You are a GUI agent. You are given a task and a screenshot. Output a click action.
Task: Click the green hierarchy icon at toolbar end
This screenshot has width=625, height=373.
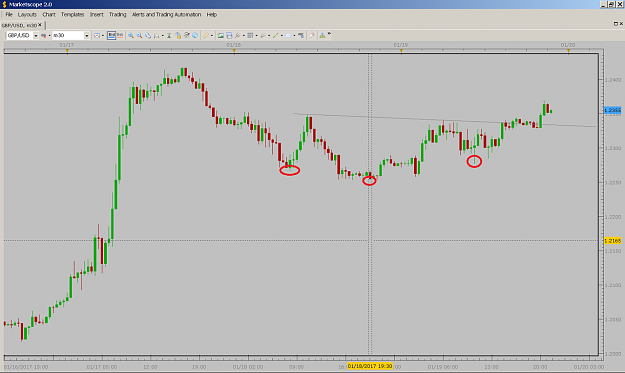pyautogui.click(x=322, y=35)
